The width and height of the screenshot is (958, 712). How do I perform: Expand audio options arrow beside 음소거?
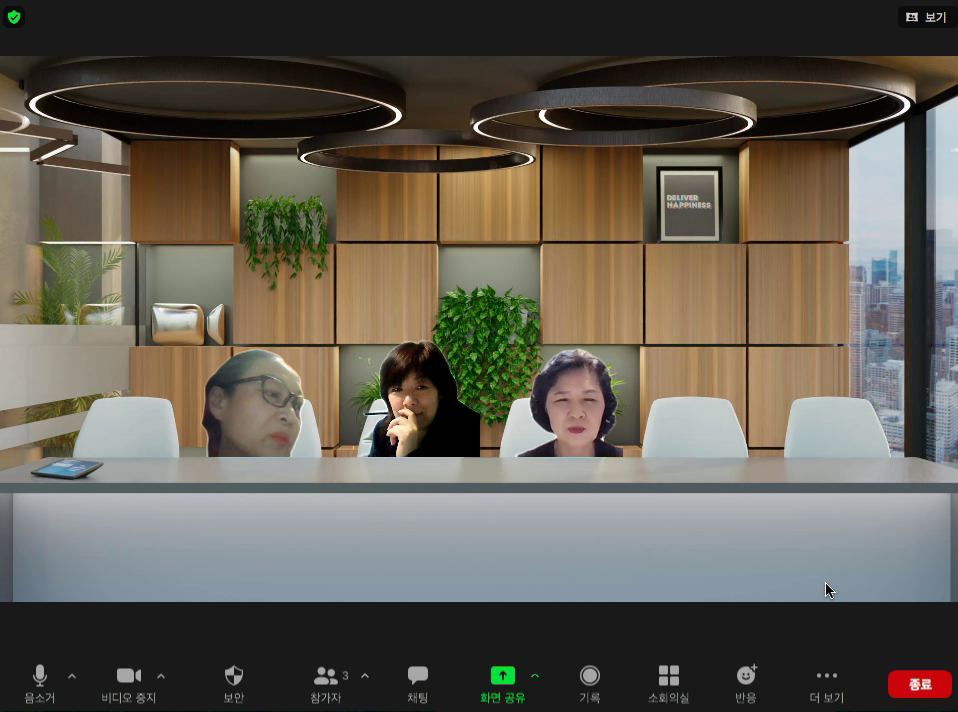pos(72,676)
